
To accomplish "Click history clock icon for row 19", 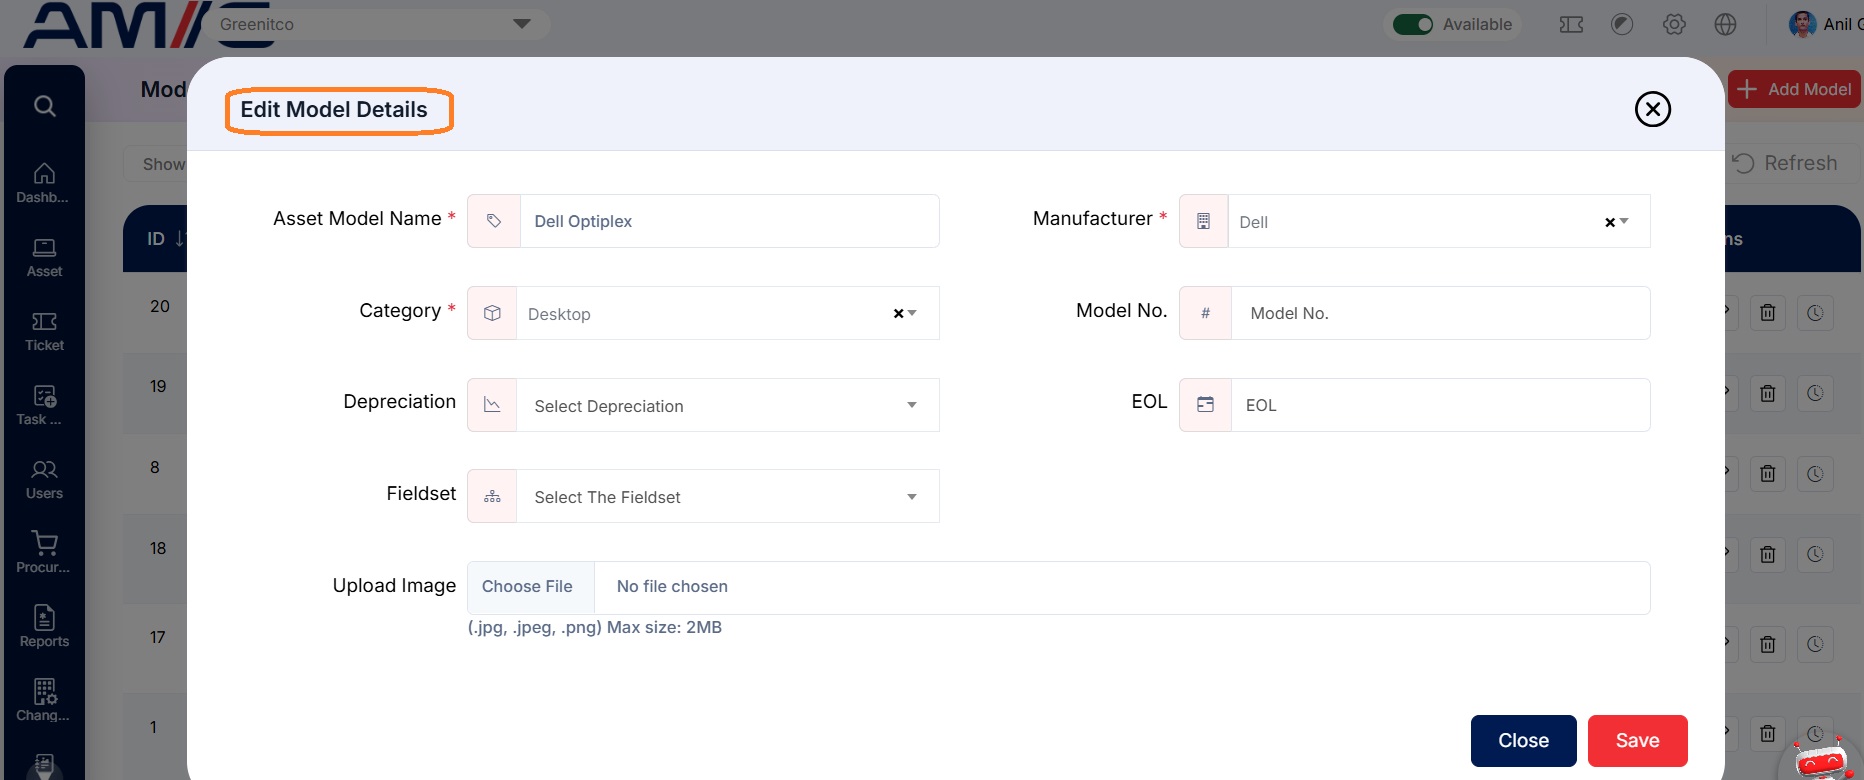I will tap(1815, 393).
